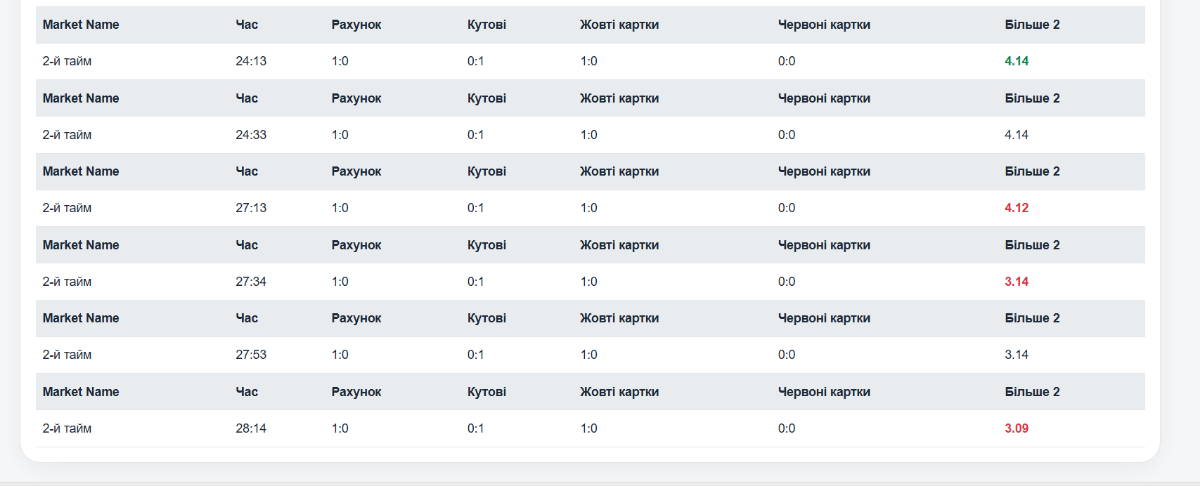Screen dimensions: 1200x486
Task: Select the red 3.09 odds value
Action: 1017,429
